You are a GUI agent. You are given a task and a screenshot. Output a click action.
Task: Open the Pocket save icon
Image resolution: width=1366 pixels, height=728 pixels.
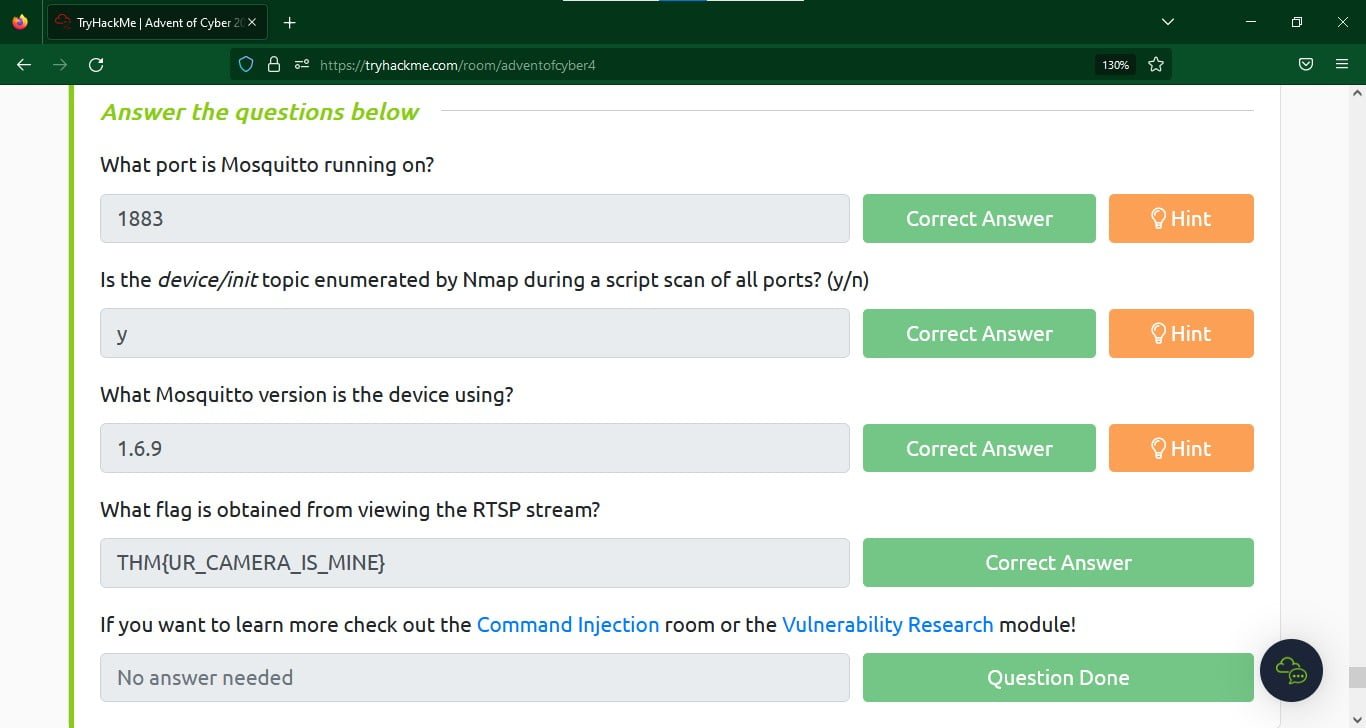click(x=1305, y=64)
